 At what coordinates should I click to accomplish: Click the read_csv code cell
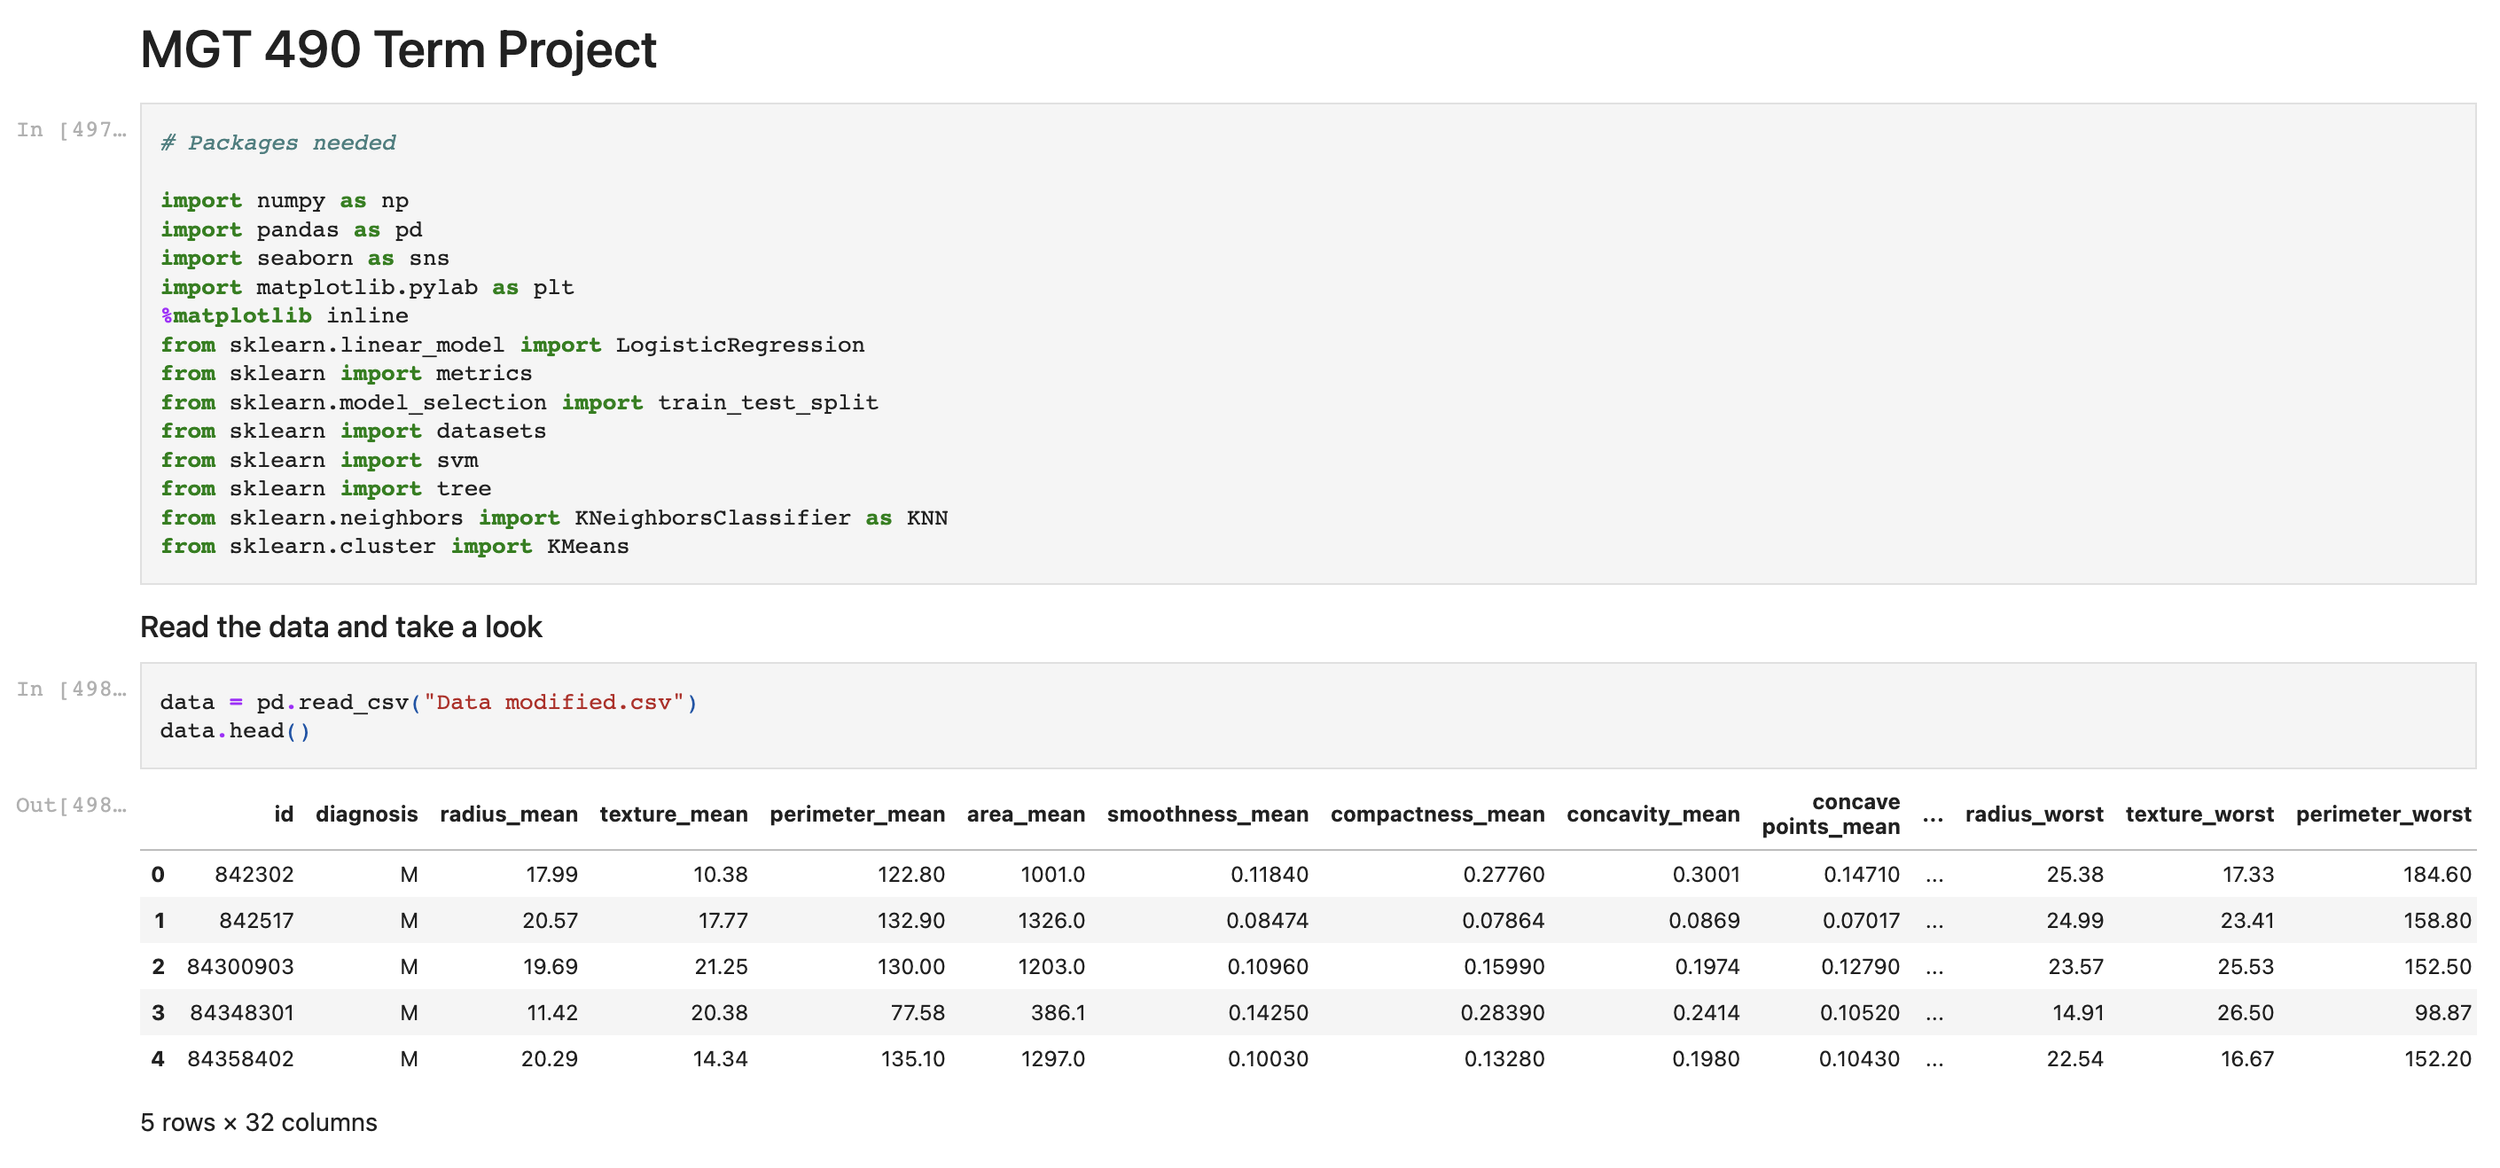pos(1300,716)
